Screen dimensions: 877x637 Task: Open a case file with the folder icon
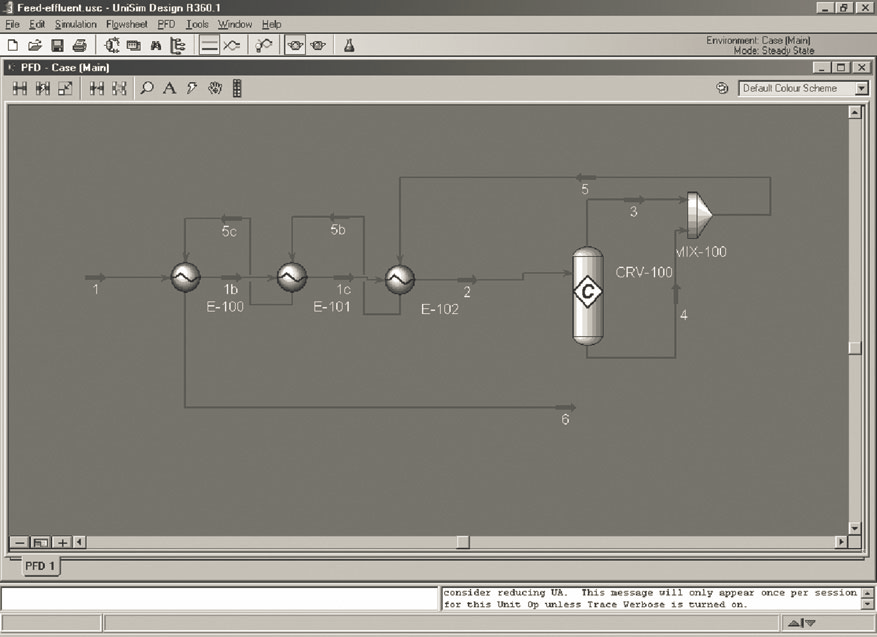[35, 45]
